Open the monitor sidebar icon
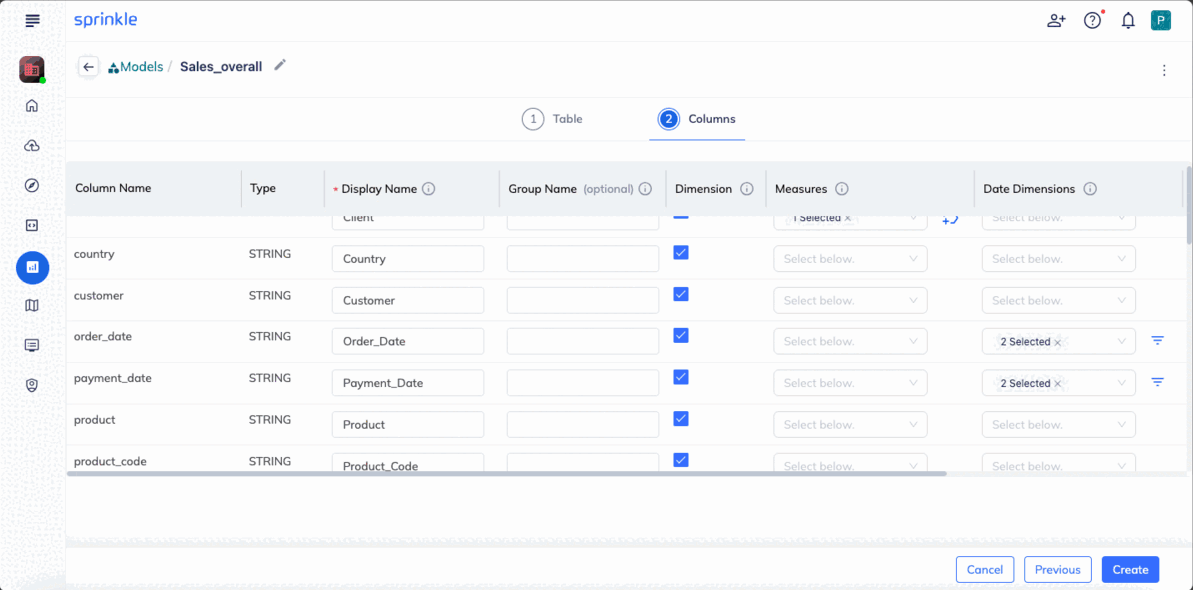 click(x=32, y=345)
